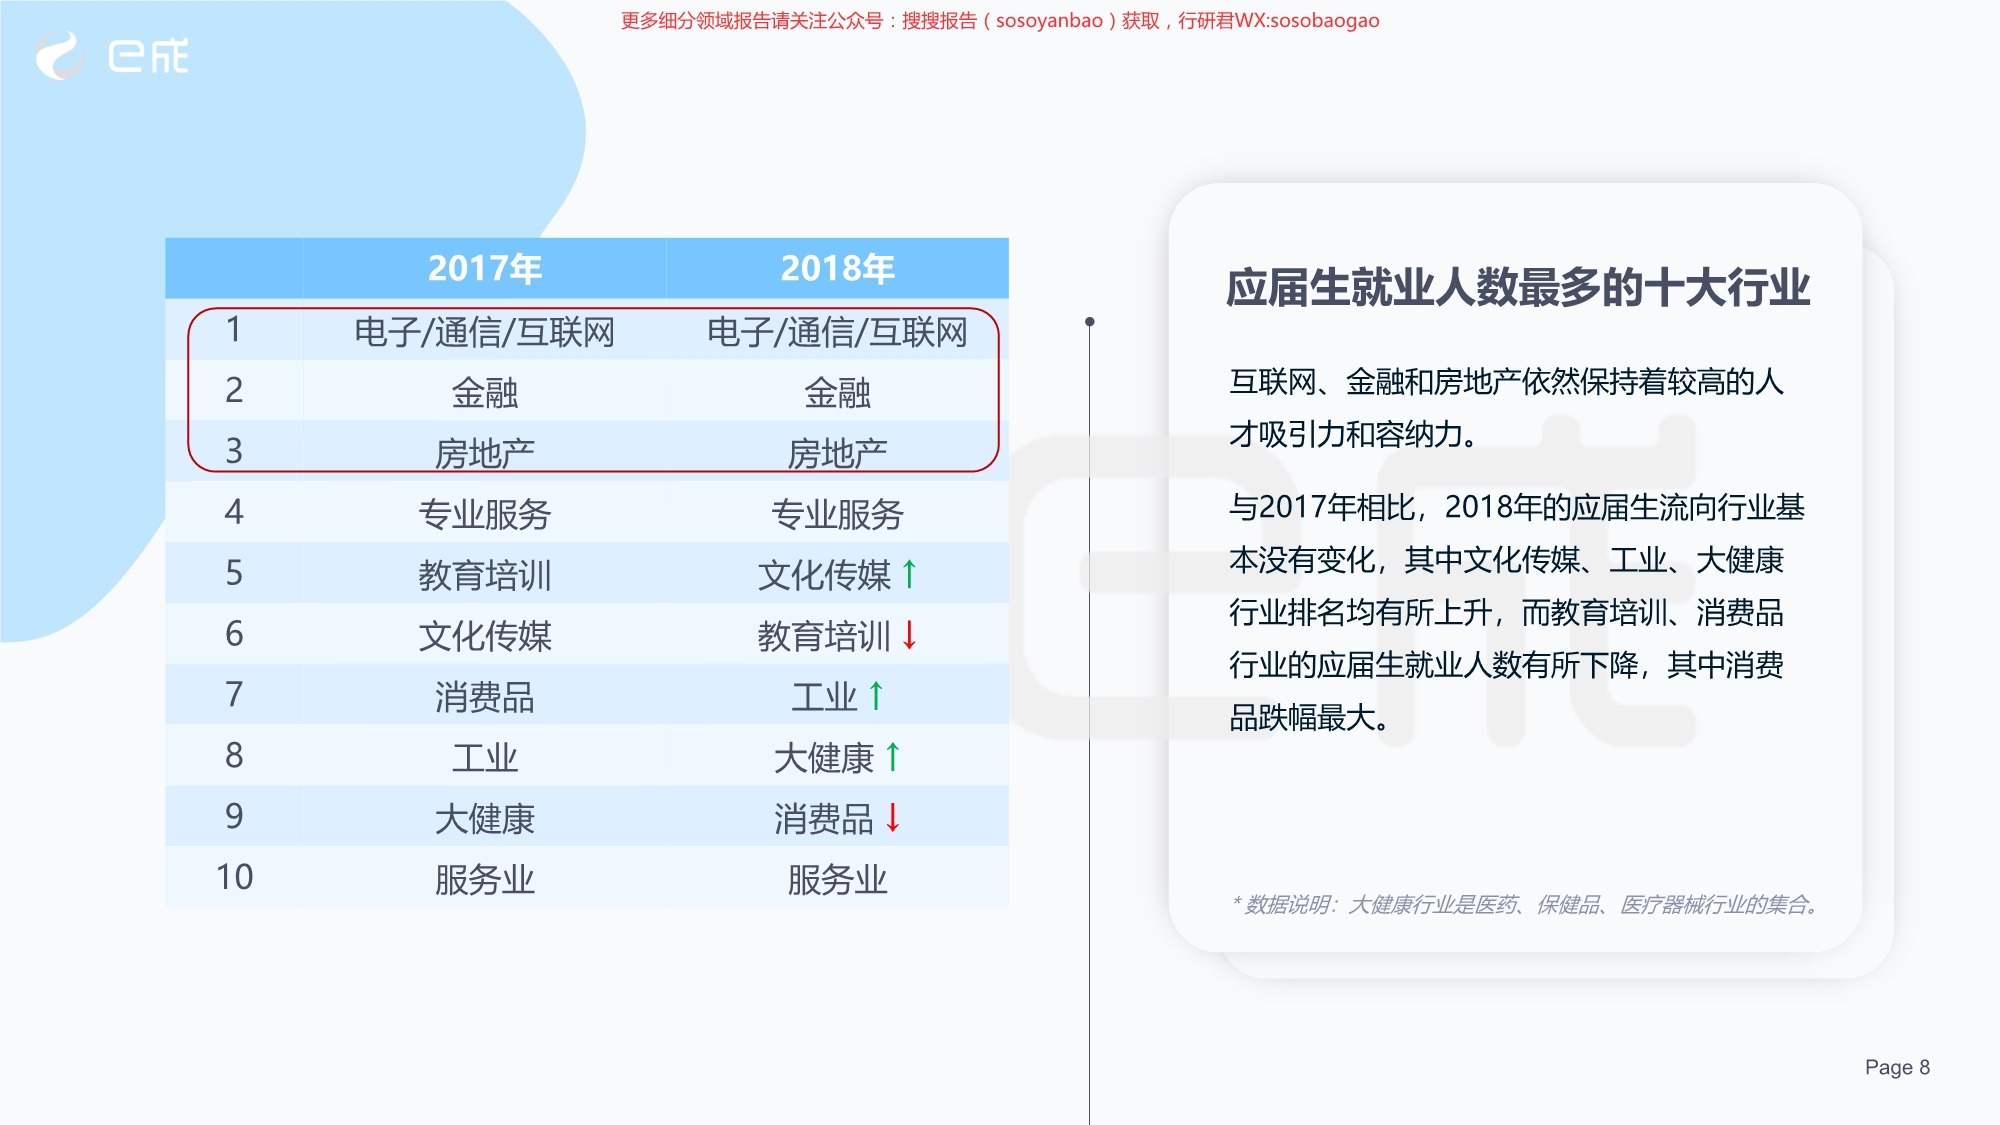Image resolution: width=2000 pixels, height=1125 pixels.
Task: Click the red down arrow beside 教育培训
Action: point(909,635)
